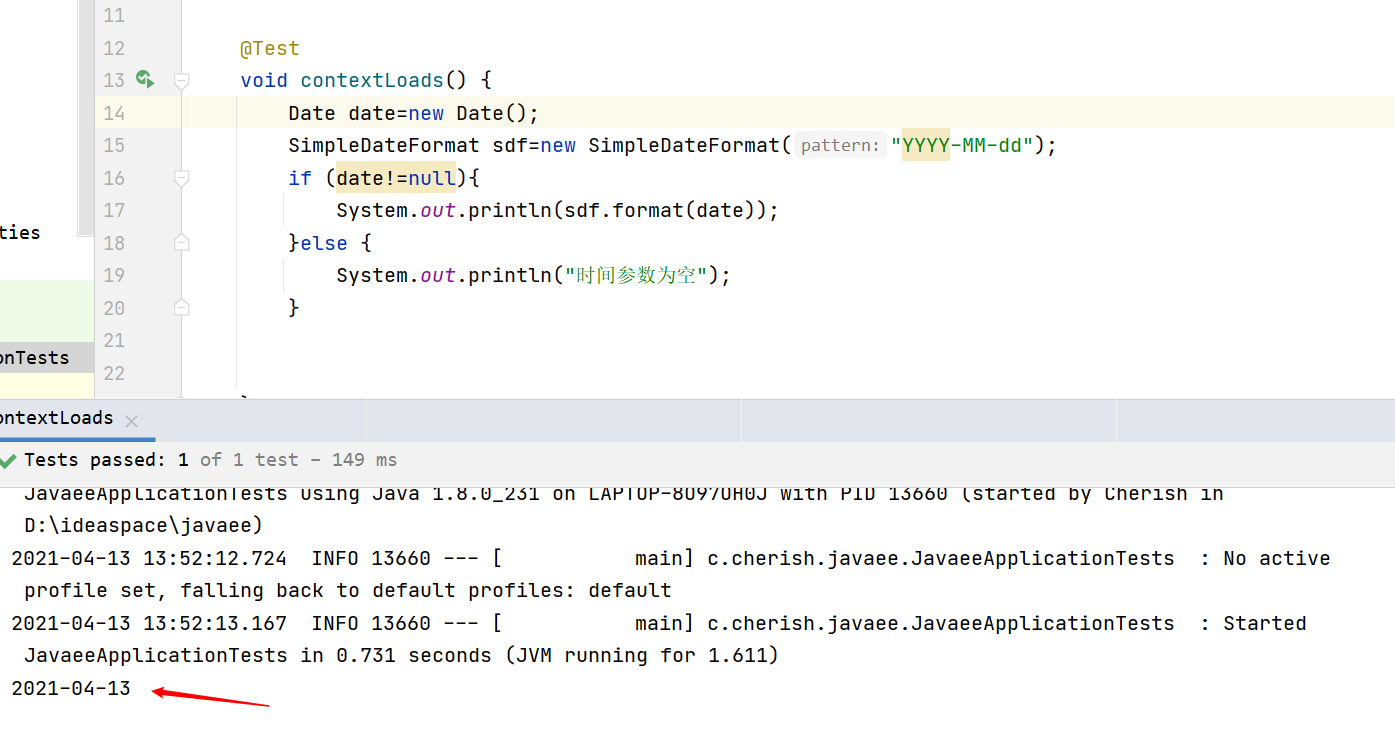This screenshot has height=737, width=1395.
Task: Click "Started" in the console log
Action: tap(1265, 623)
